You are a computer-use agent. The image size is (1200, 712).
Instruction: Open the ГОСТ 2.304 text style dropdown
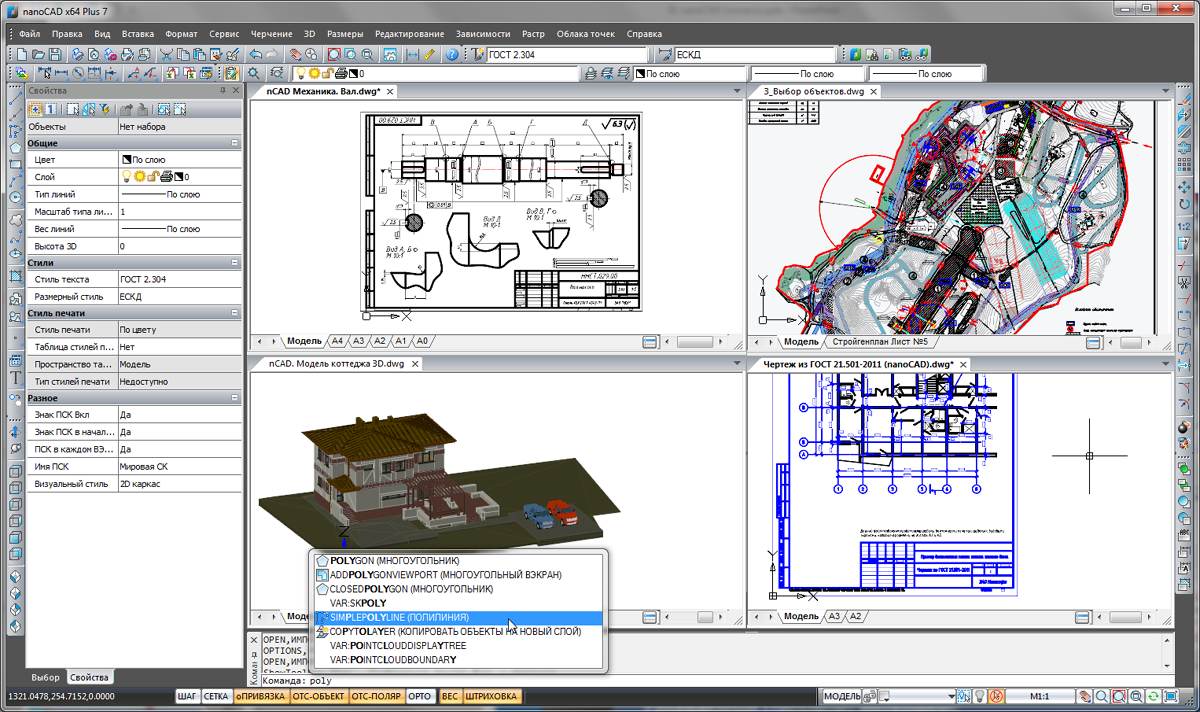[566, 54]
